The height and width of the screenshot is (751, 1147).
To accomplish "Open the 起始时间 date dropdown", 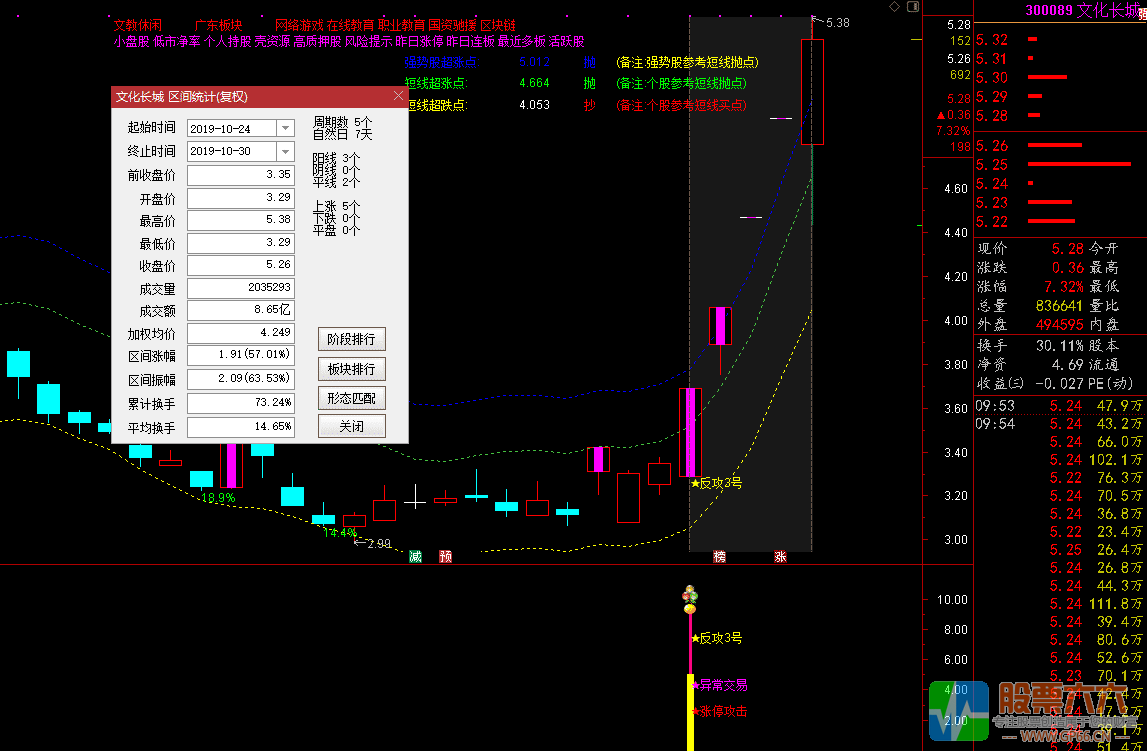I will click(285, 128).
